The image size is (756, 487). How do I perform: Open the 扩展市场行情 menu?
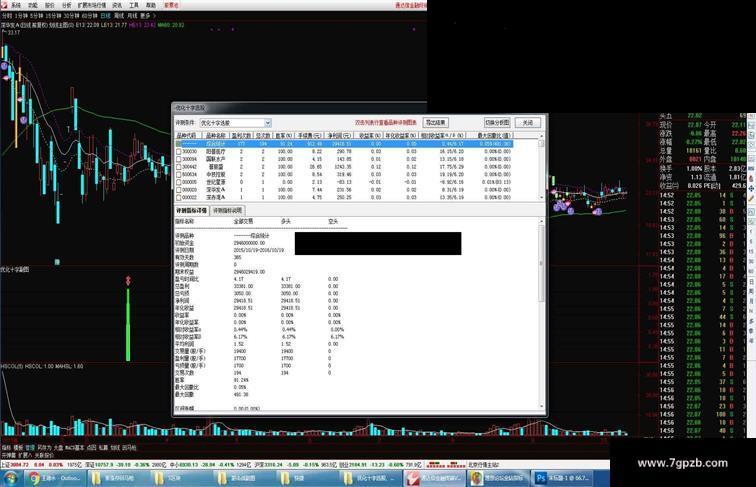point(92,5)
